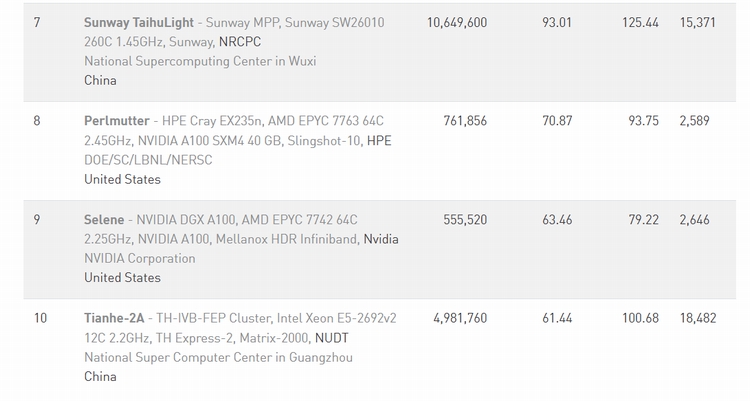Click the HPE vendor link
This screenshot has height=401, width=750.
[379, 141]
